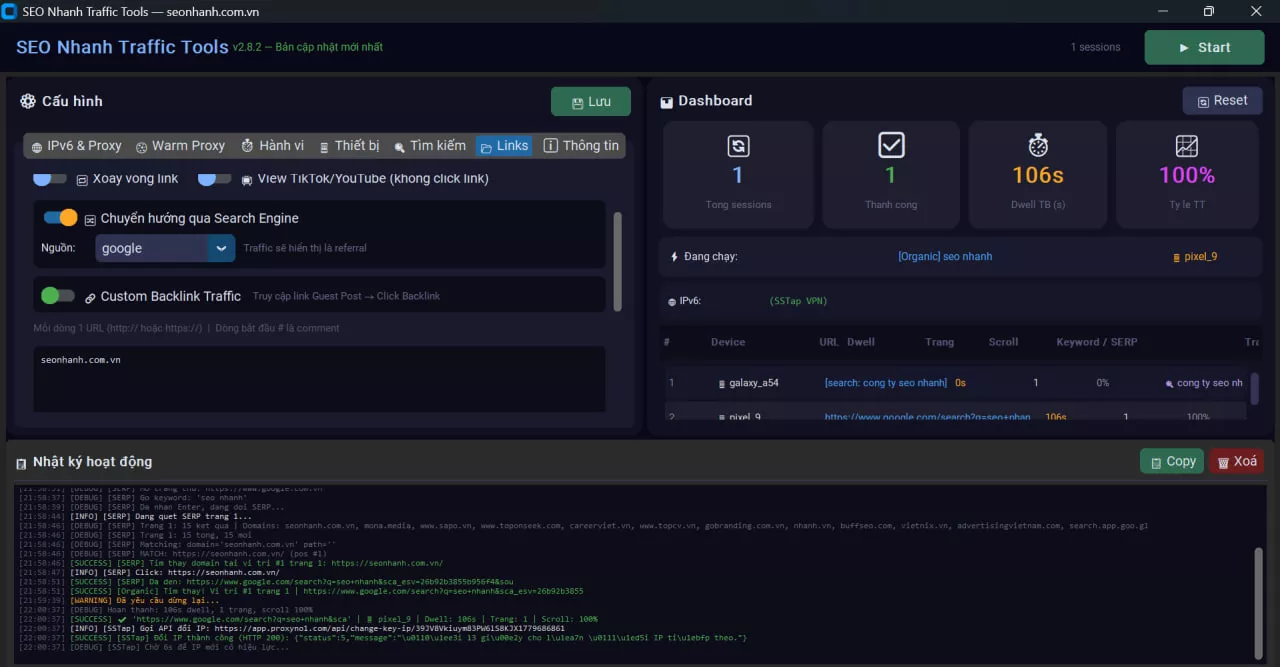Image resolution: width=1280 pixels, height=667 pixels.
Task: Click the Dashboard panel icon
Action: point(667,102)
